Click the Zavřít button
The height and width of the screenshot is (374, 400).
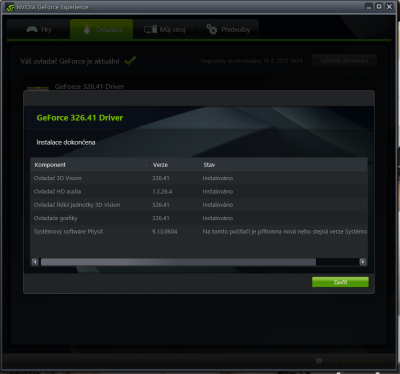click(x=340, y=282)
